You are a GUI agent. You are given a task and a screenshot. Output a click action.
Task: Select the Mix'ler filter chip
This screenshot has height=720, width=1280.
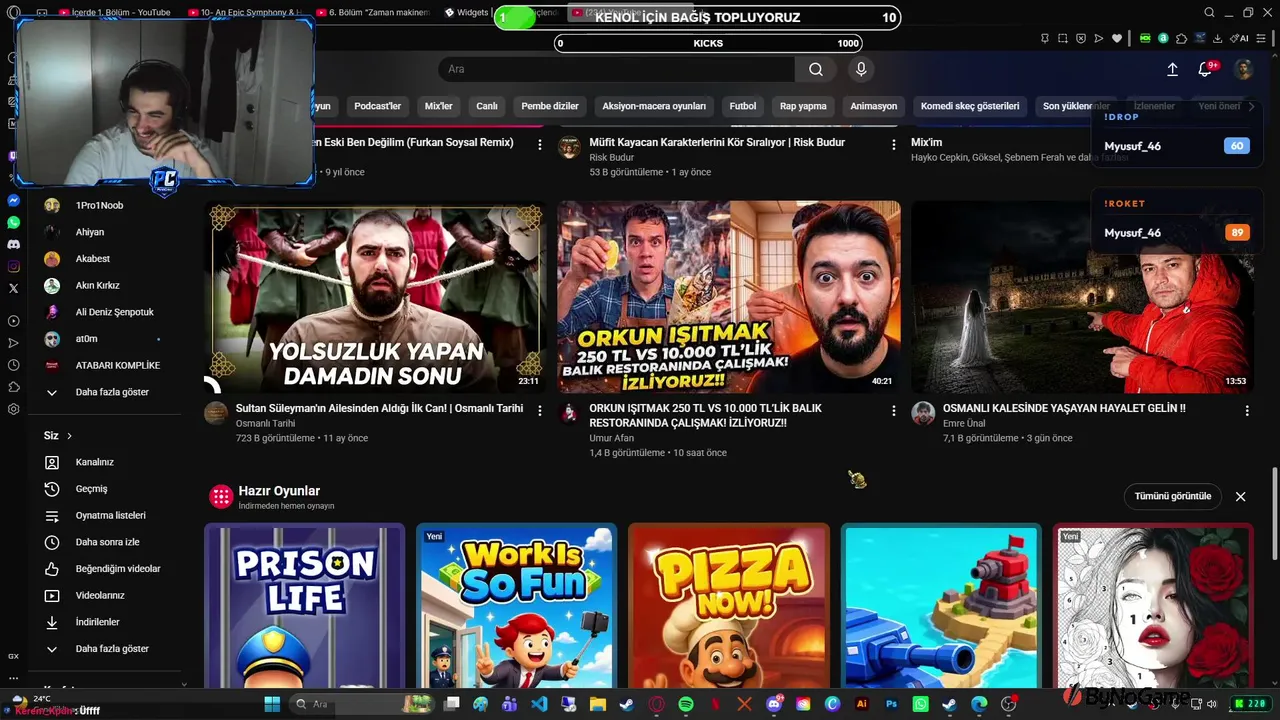tap(439, 106)
